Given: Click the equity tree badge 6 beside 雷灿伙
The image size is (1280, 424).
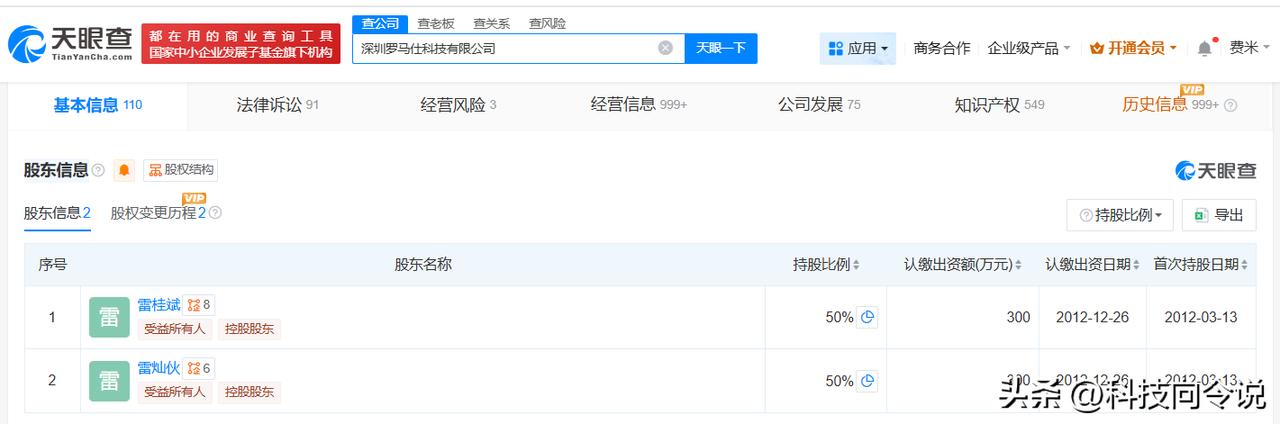Looking at the screenshot, I should pos(199,368).
